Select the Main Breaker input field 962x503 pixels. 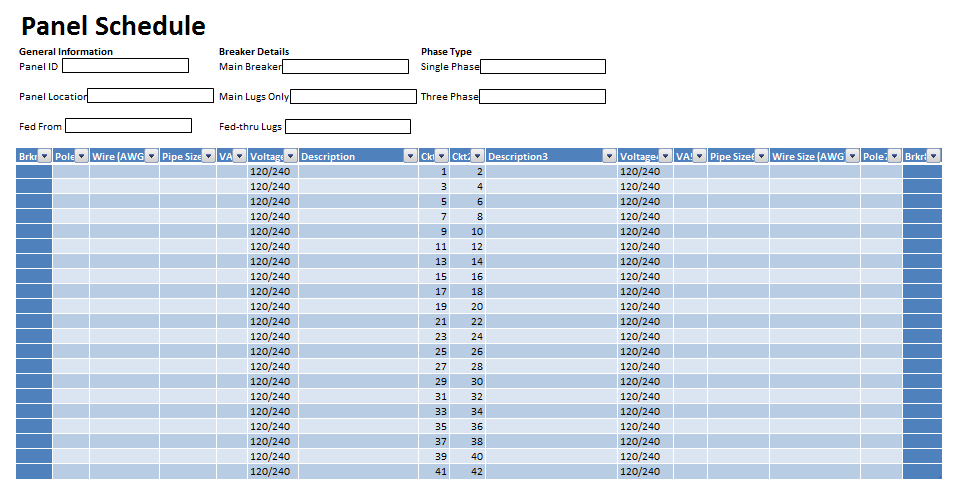pos(346,66)
